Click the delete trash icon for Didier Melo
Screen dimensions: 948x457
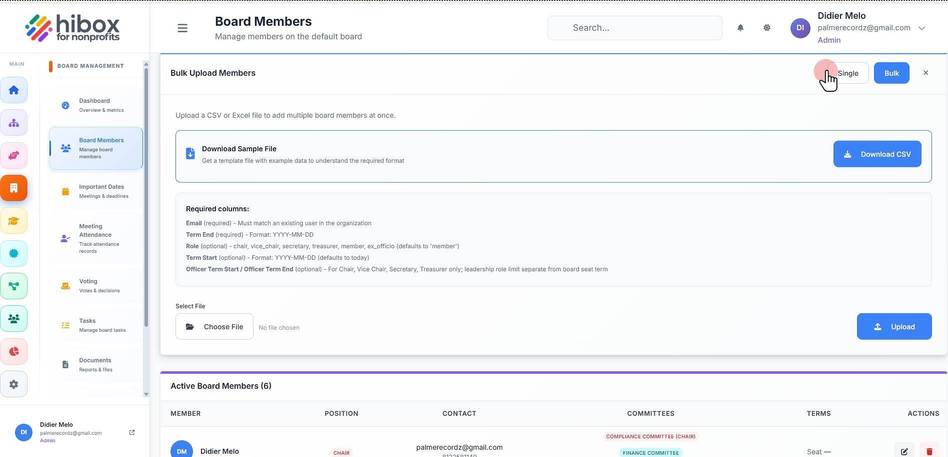pos(929,451)
